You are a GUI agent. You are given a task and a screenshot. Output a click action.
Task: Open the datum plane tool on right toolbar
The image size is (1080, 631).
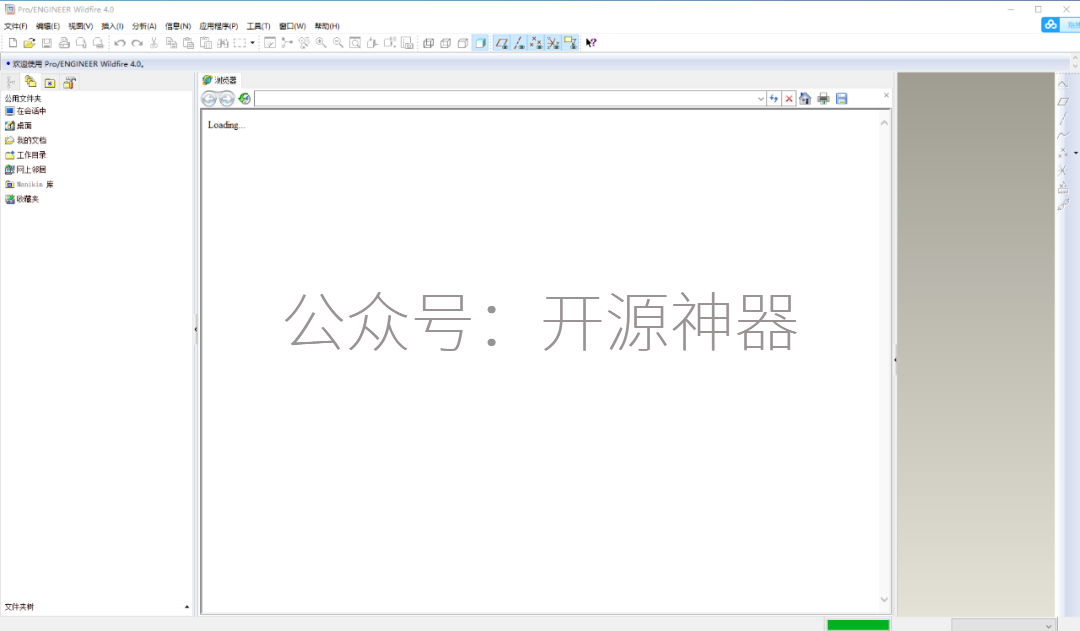(x=1063, y=101)
